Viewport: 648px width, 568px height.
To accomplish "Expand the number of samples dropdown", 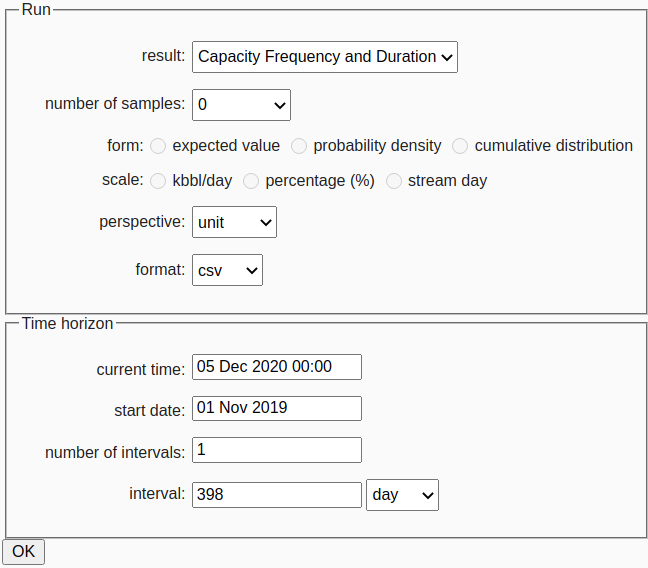I will click(x=240, y=104).
